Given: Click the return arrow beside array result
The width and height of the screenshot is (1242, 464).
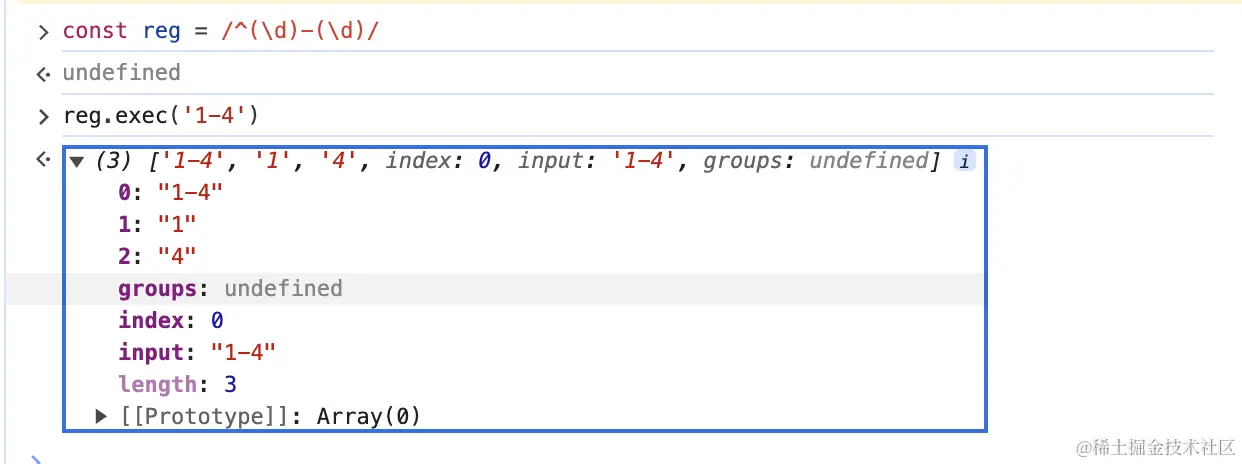Looking at the screenshot, I should [x=42, y=160].
